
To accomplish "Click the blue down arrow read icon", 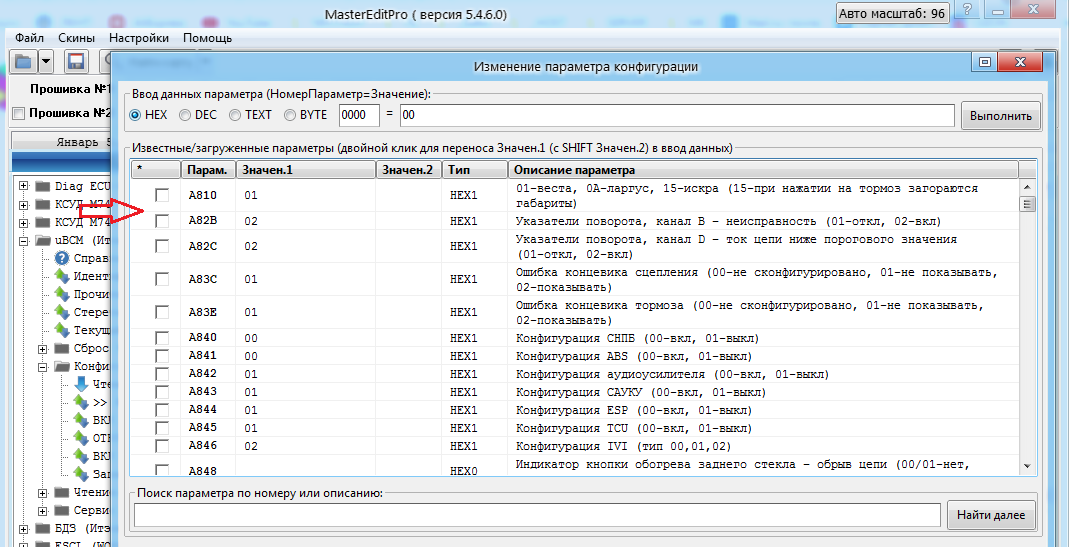I will tap(81, 383).
